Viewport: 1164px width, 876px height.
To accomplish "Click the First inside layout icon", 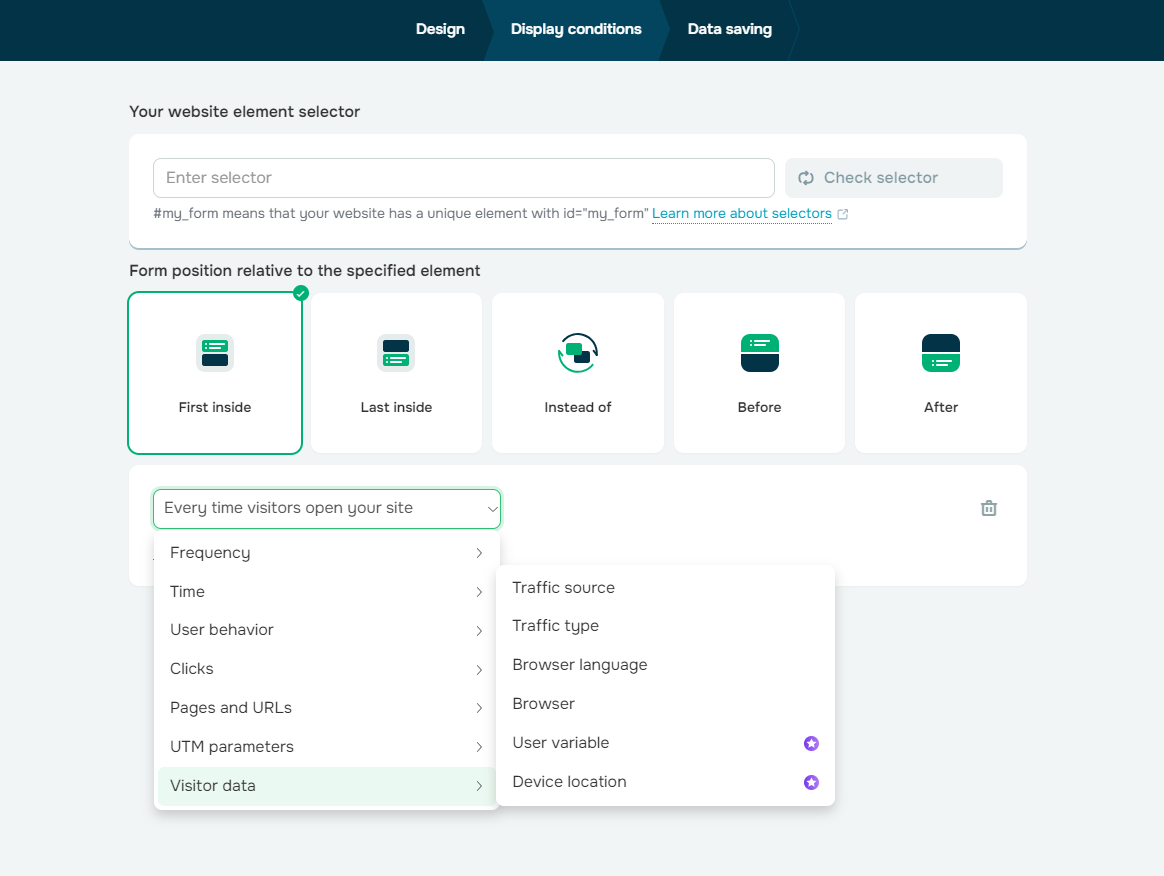I will (215, 353).
